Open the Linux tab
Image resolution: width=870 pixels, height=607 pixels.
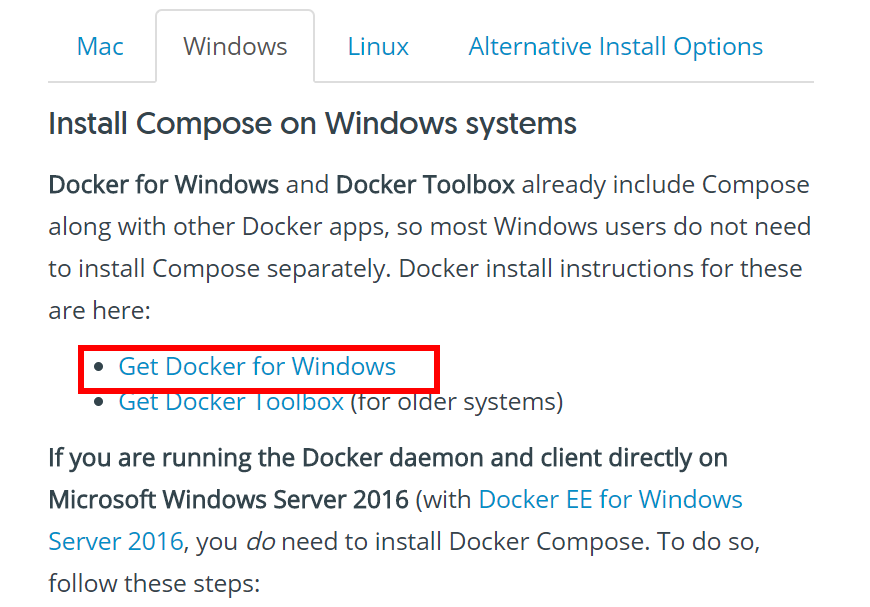378,47
